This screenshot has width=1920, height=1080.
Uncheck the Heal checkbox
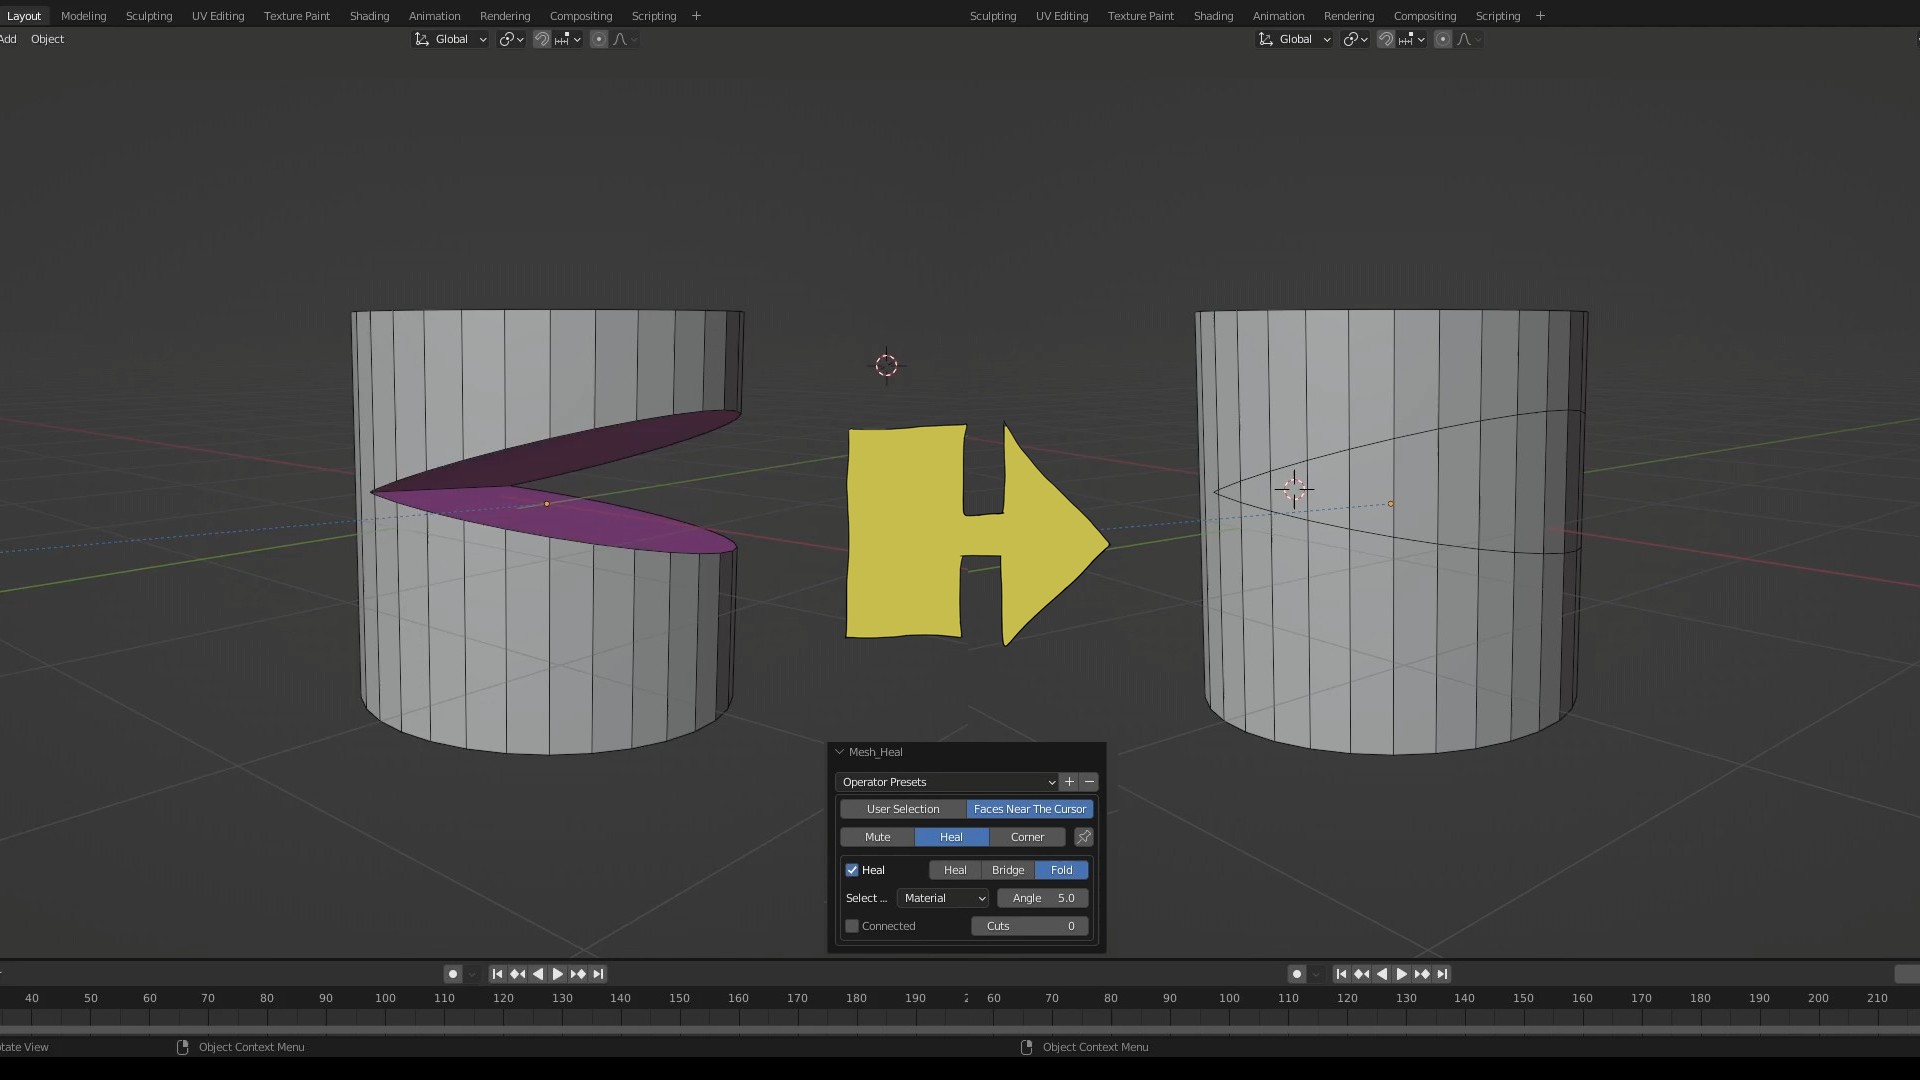852,870
